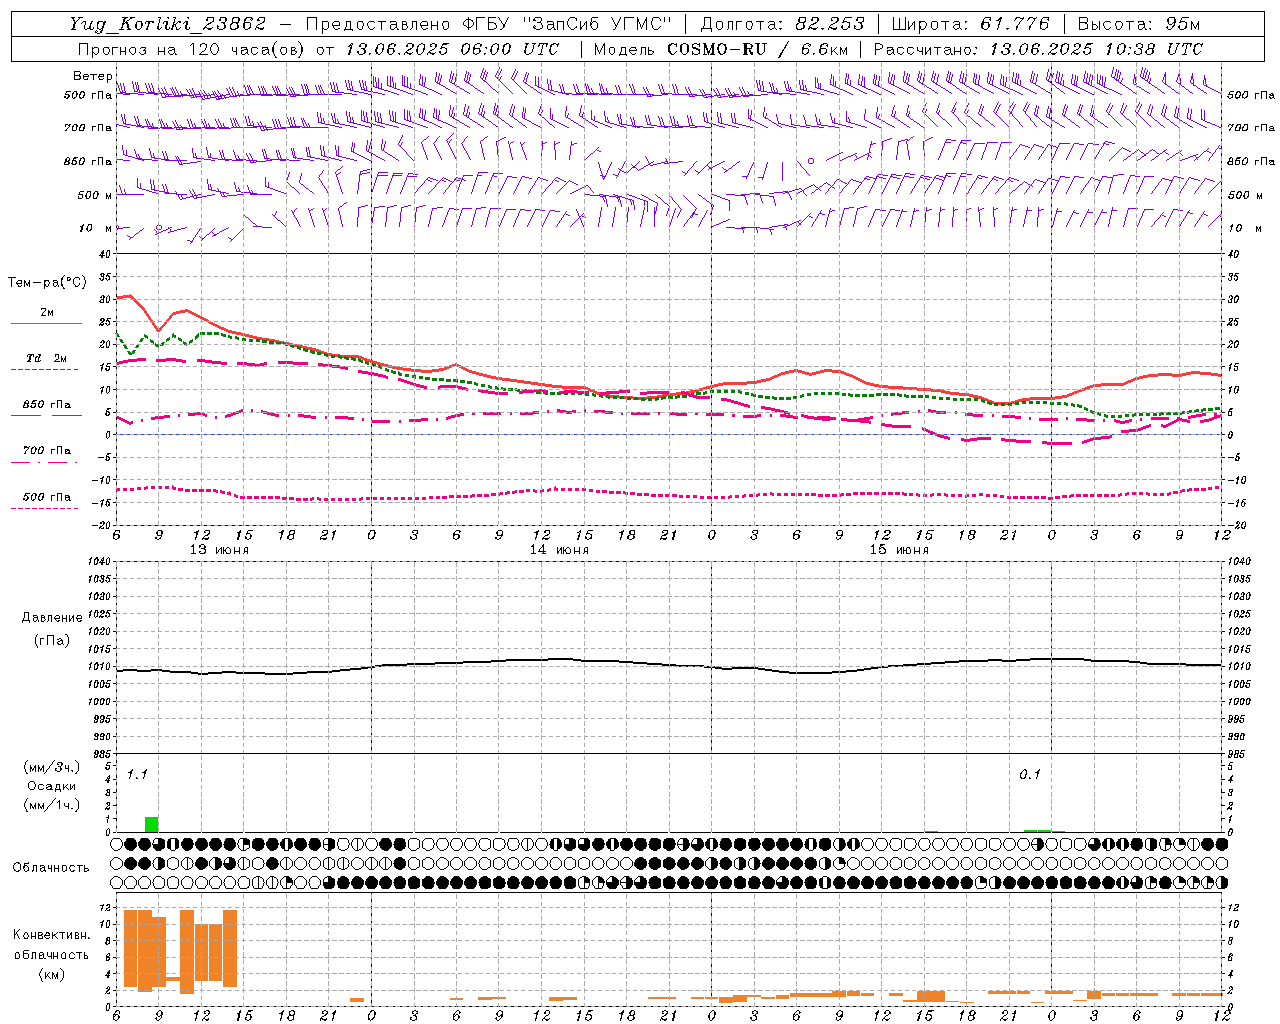Click the '(мм/1ч.)' precipitation unit label
Viewport: 1280px width, 1024px height.
pyautogui.click(x=52, y=805)
